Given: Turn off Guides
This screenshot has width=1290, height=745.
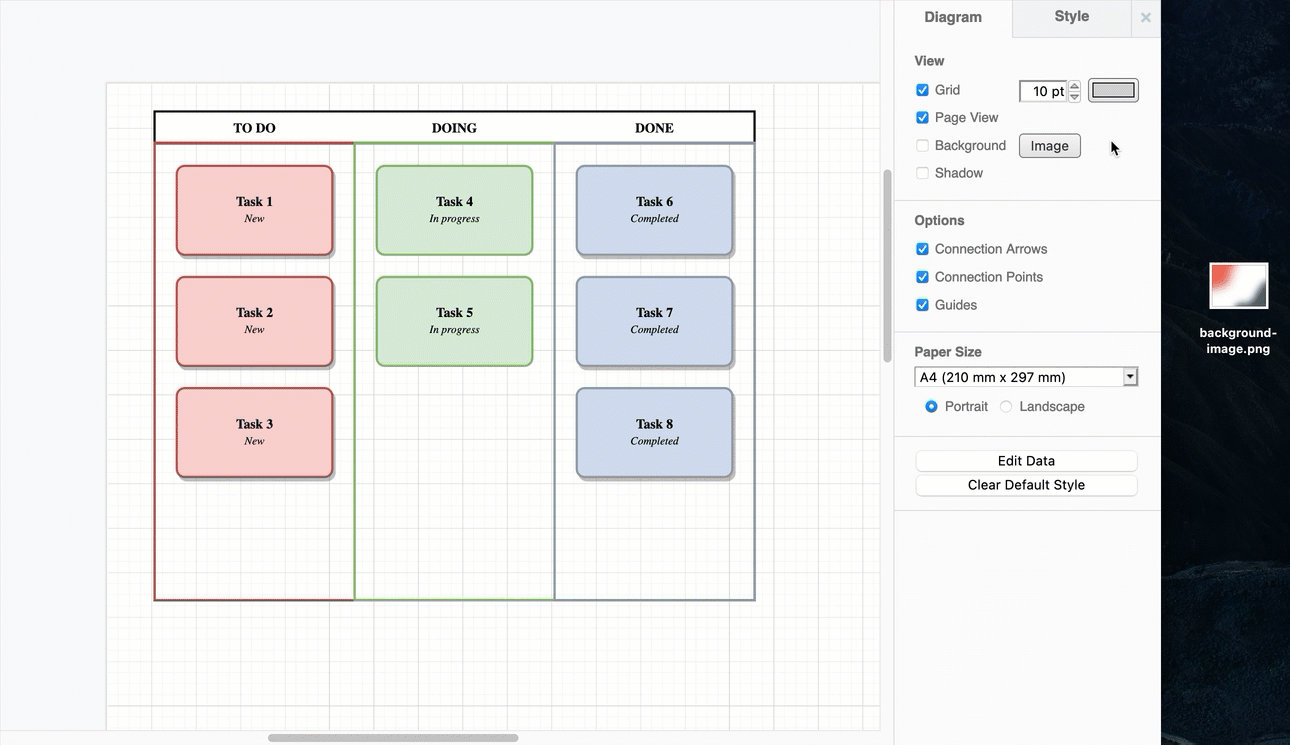Looking at the screenshot, I should coord(922,304).
